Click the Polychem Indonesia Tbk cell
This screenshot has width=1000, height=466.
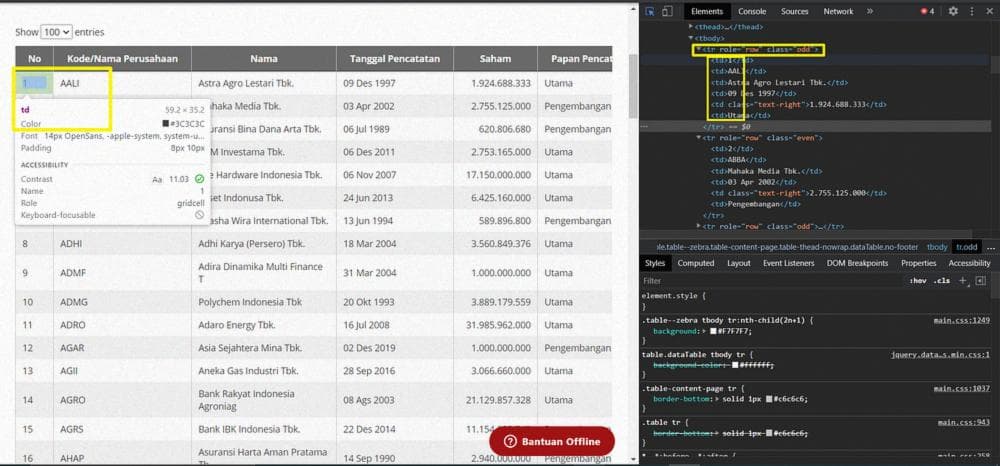click(263, 302)
